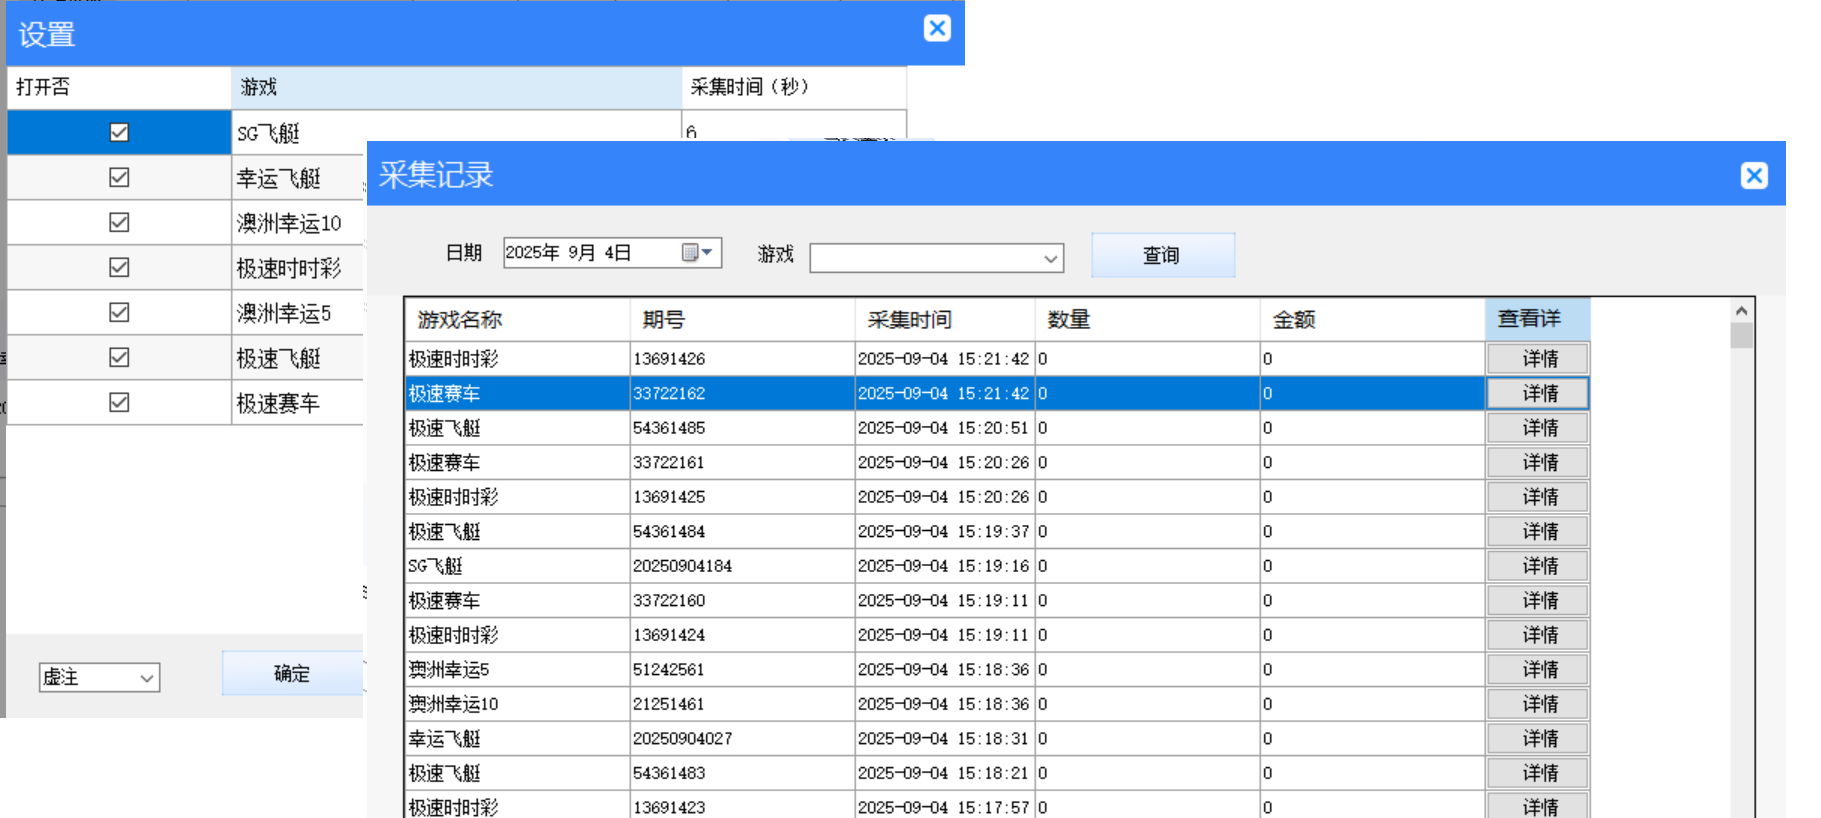Toggle the 幸运飞艇 checkbox
Viewport: 1821px width, 818px height.
click(119, 177)
